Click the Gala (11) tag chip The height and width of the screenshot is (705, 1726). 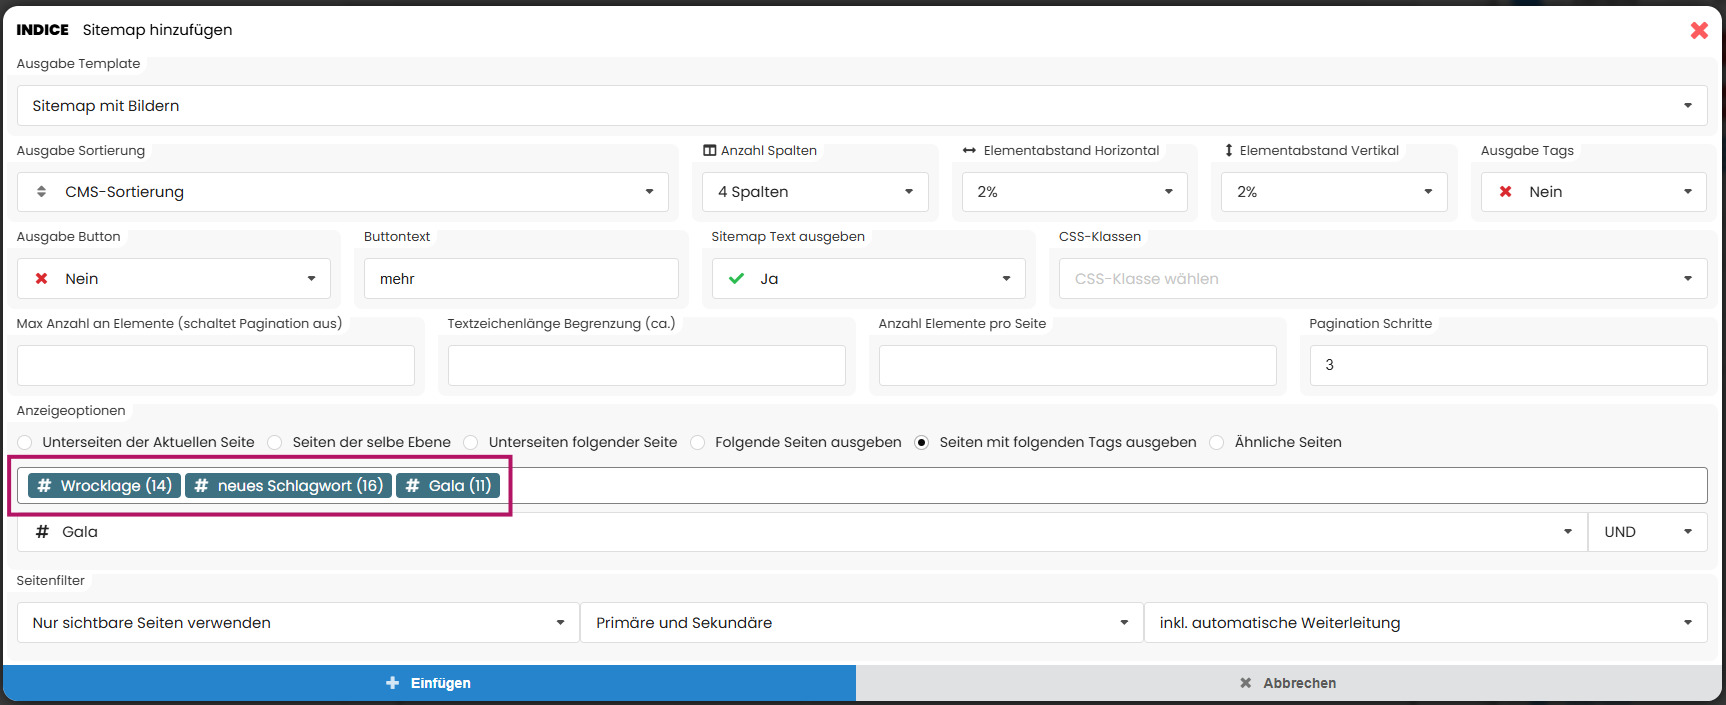click(448, 486)
